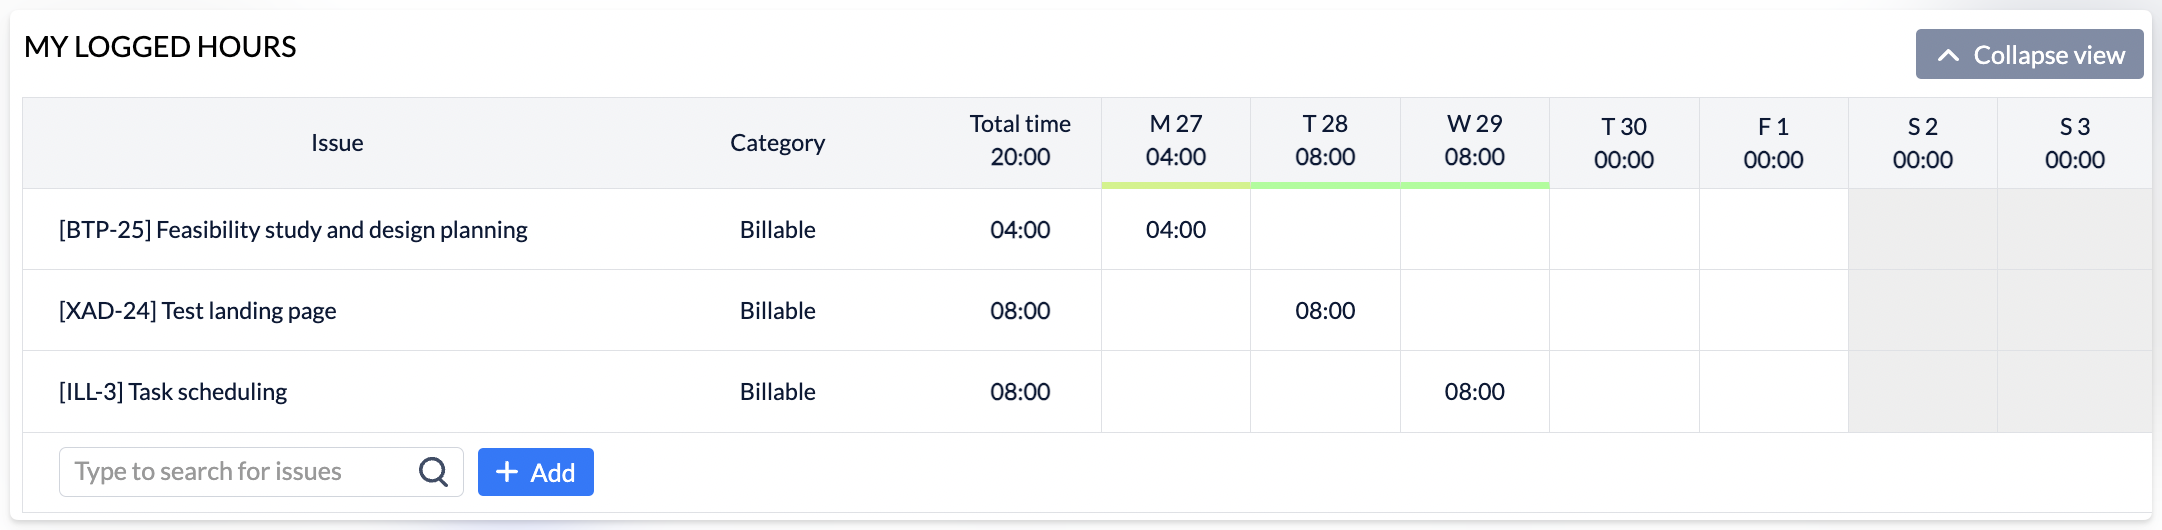Screen dimensions: 2162x530
Task: Click the search magnifier icon
Action: pos(433,472)
